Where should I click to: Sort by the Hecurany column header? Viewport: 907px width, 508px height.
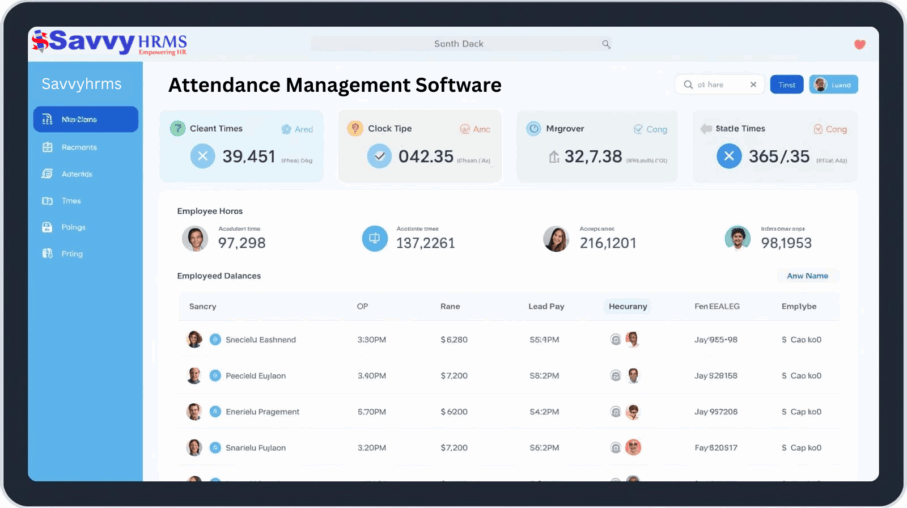click(627, 306)
